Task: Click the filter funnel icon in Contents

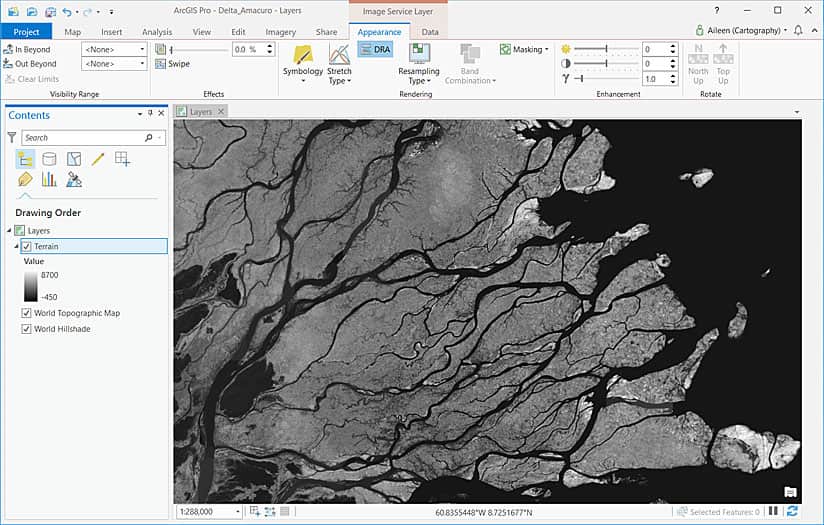Action: tap(12, 137)
